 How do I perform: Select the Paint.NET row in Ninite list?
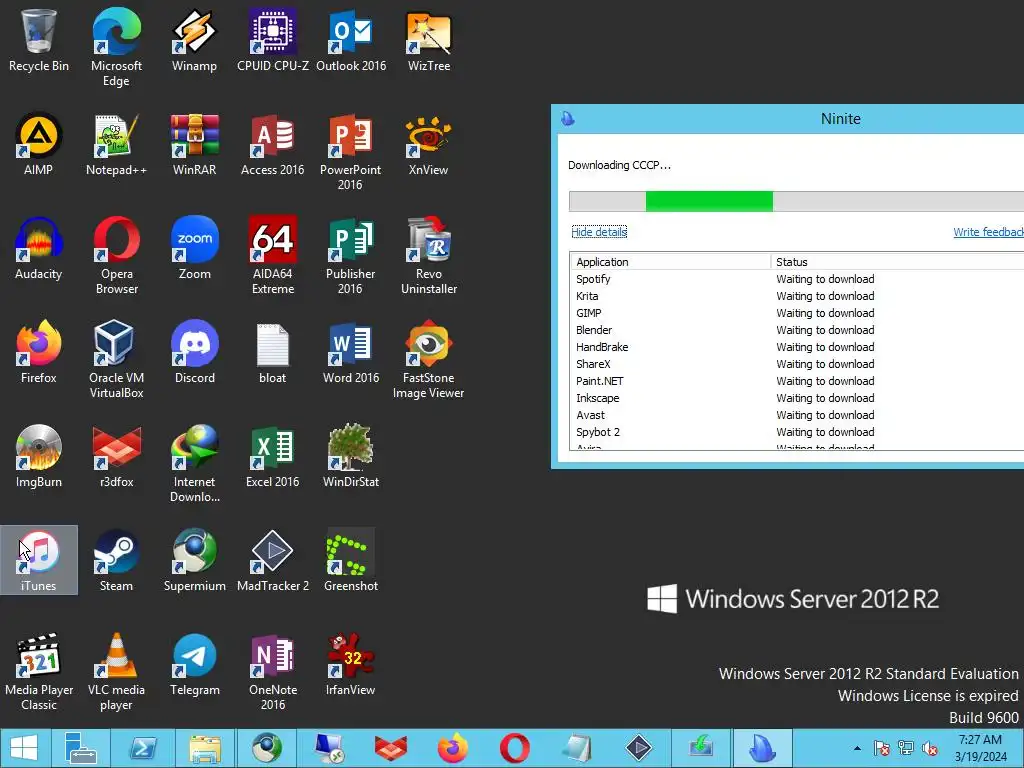pyautogui.click(x=797, y=381)
